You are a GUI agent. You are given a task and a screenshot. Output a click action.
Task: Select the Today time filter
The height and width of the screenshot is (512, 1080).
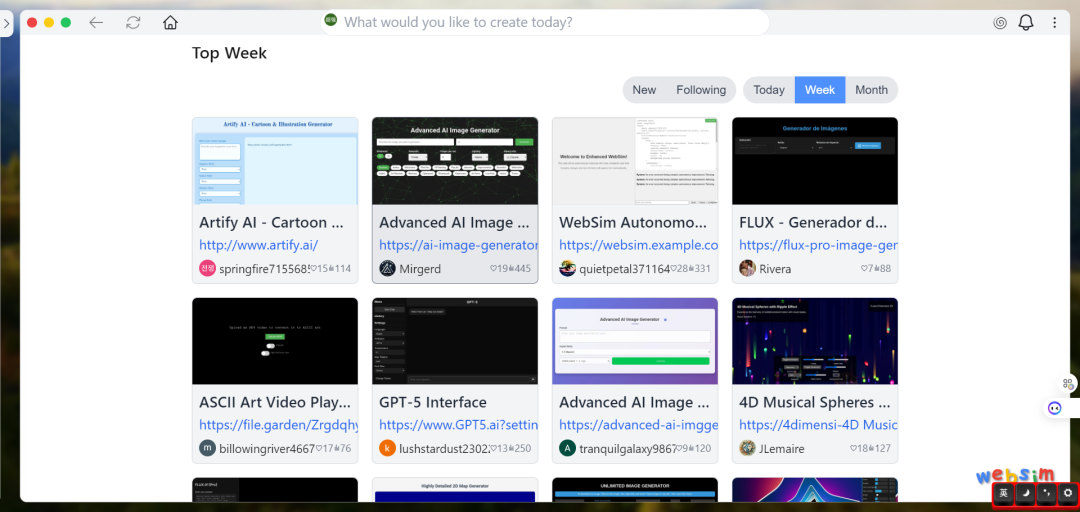click(769, 90)
